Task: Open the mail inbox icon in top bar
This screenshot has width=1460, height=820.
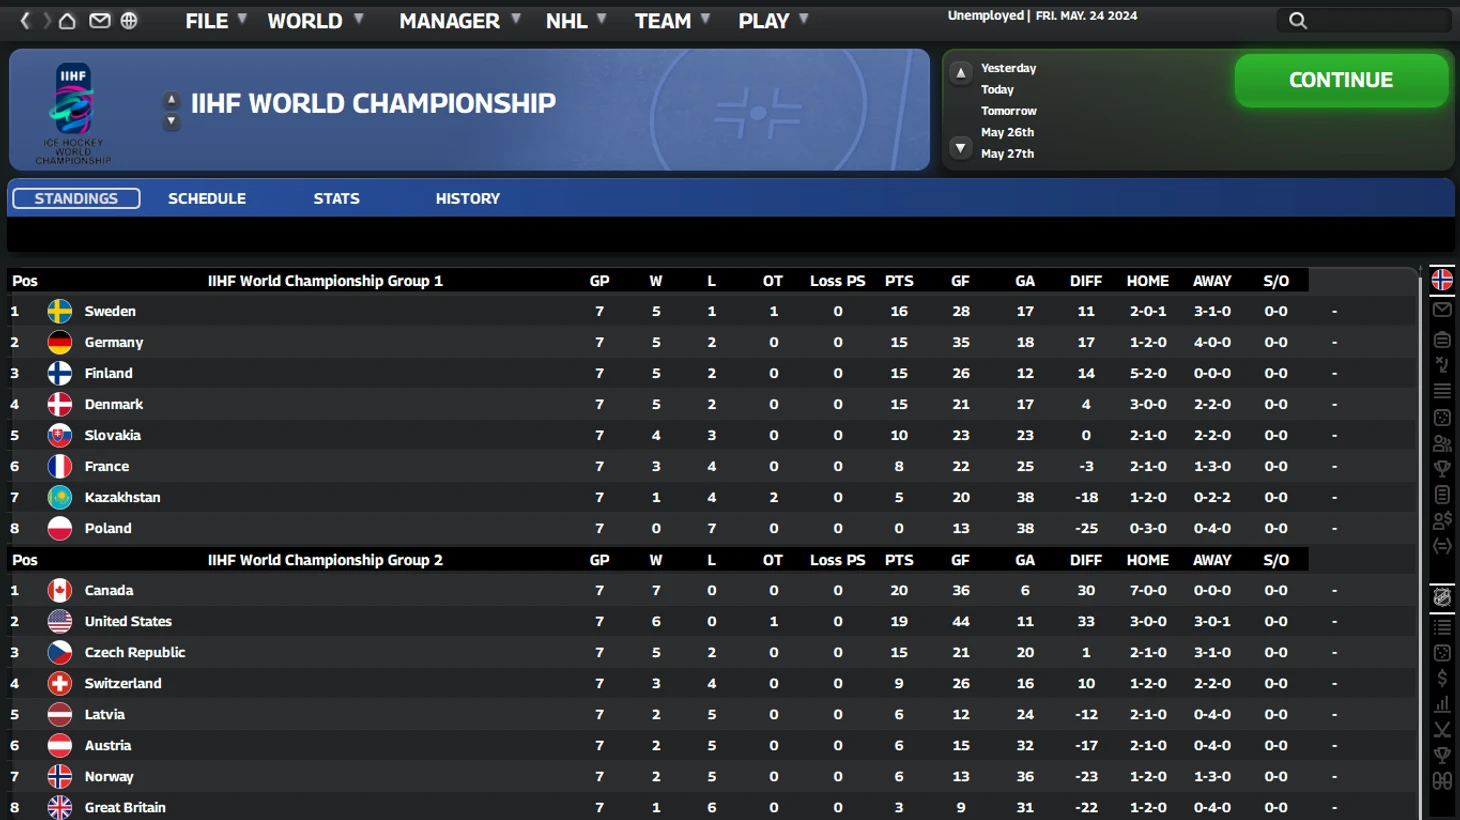Action: click(x=99, y=20)
